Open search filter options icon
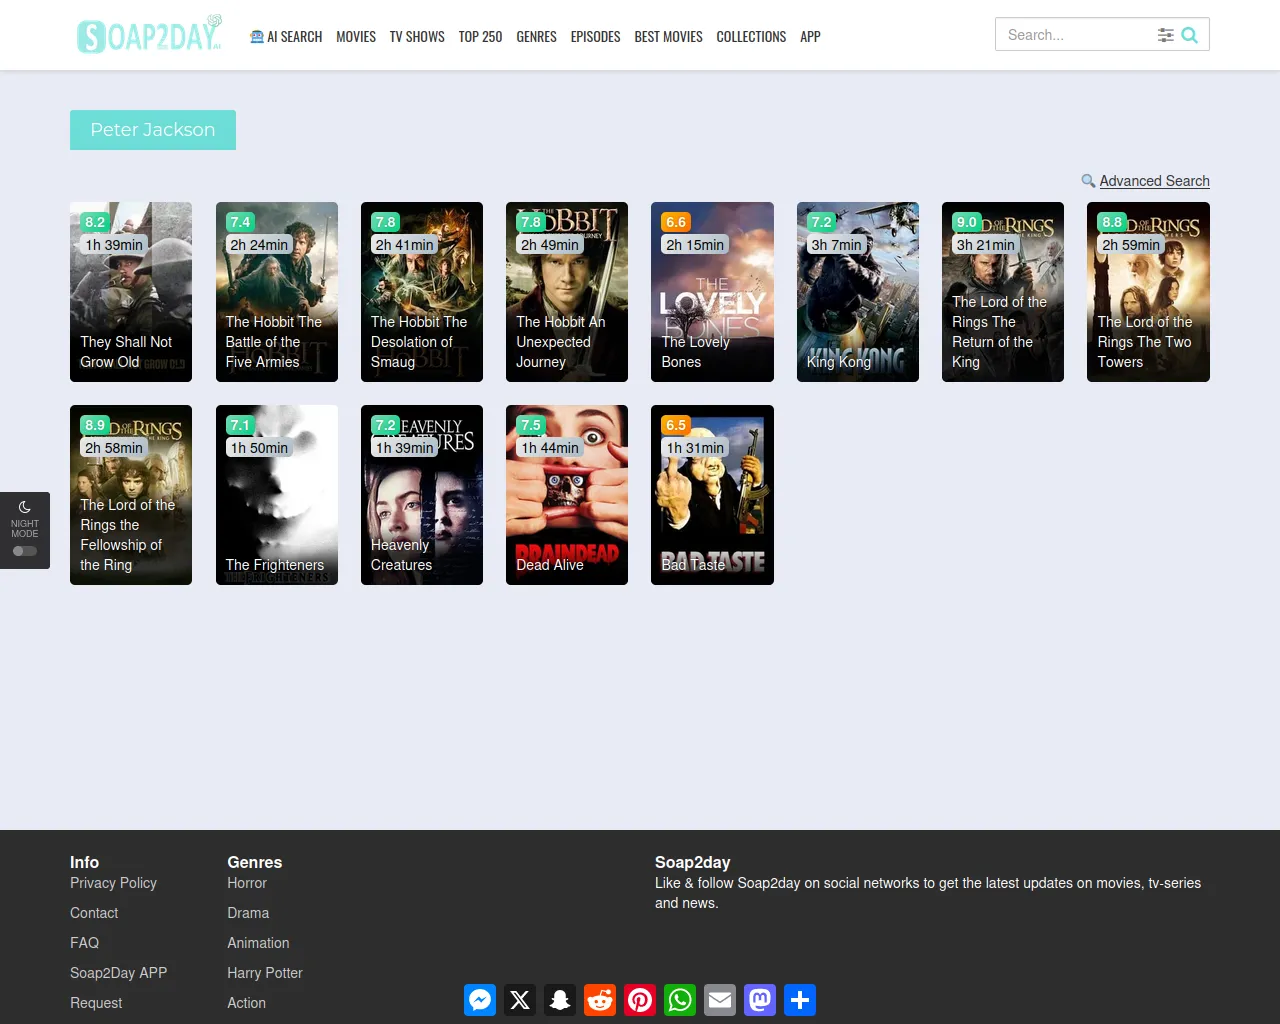Image resolution: width=1280 pixels, height=1024 pixels. point(1165,35)
